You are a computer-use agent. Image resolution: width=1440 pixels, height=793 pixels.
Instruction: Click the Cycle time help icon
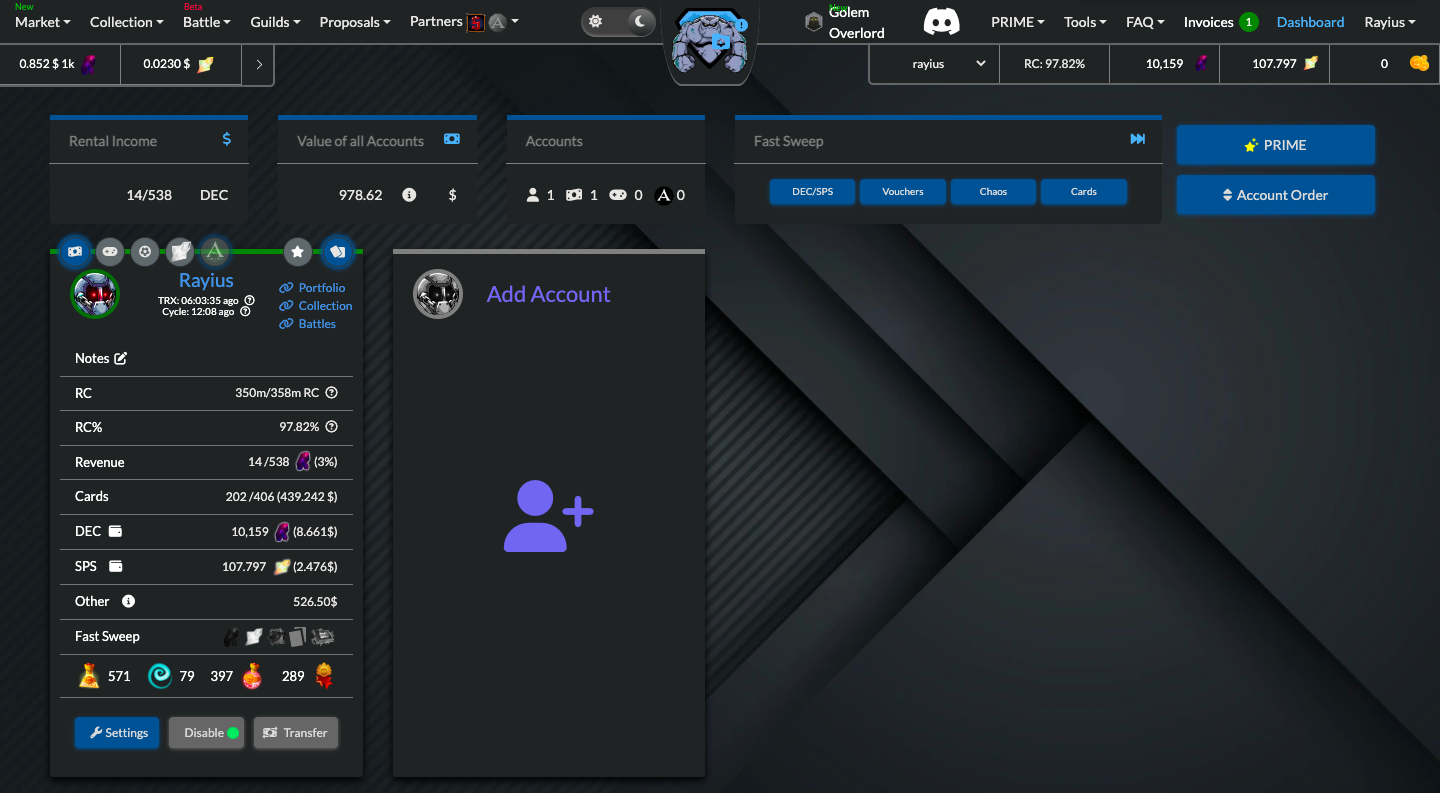245,312
